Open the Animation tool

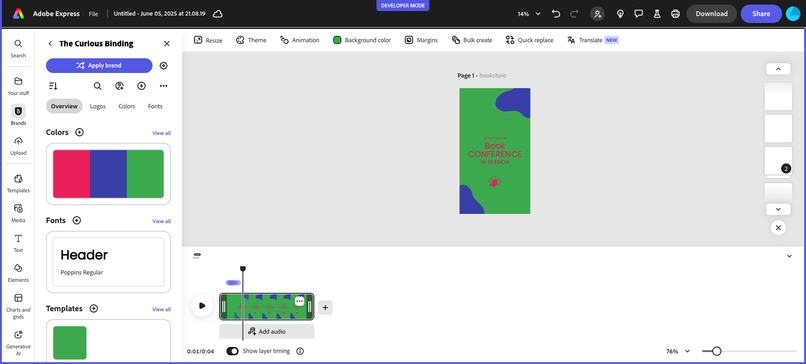pos(299,40)
